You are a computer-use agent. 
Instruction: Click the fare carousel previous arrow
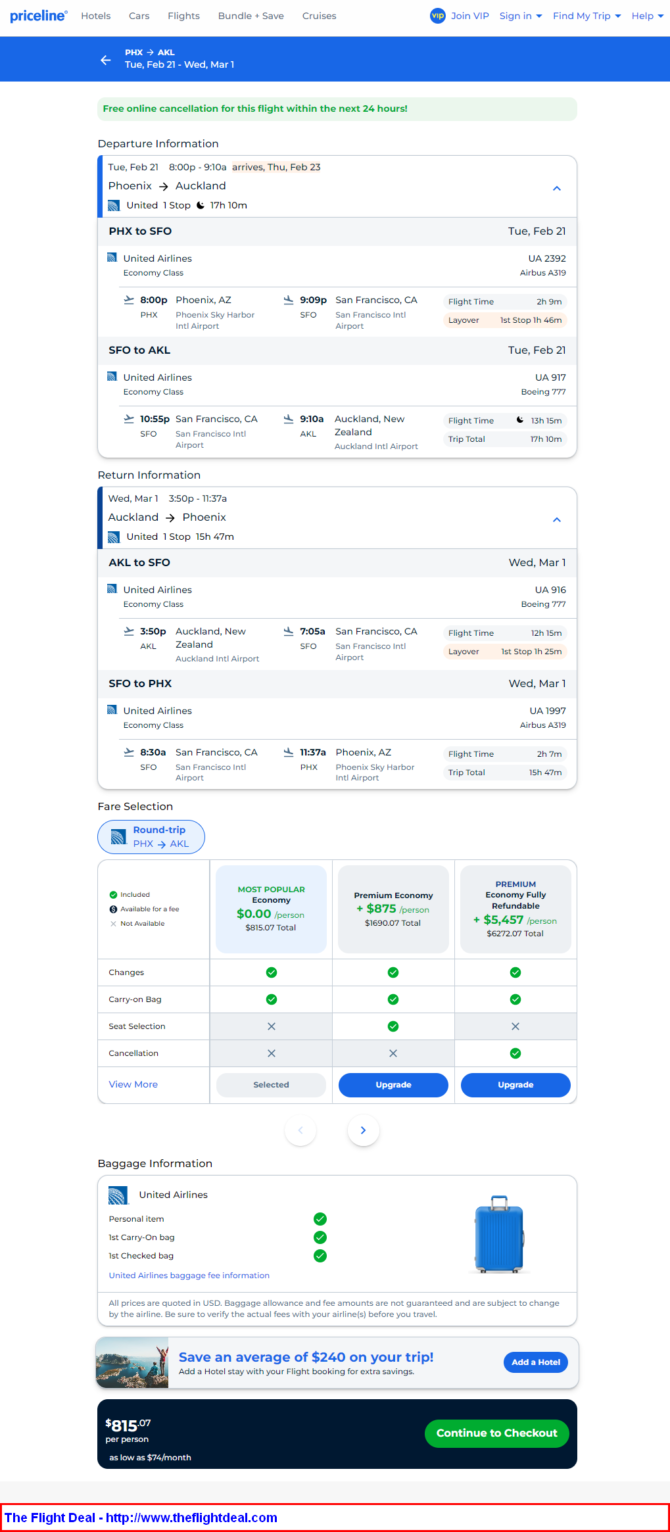300,1130
